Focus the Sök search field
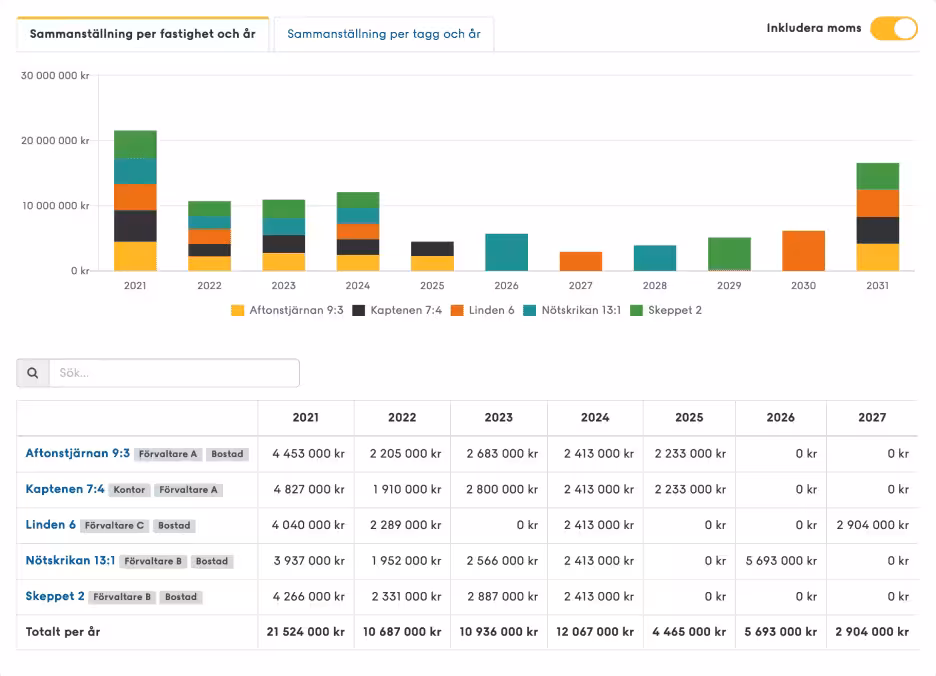936x676 pixels. click(174, 373)
